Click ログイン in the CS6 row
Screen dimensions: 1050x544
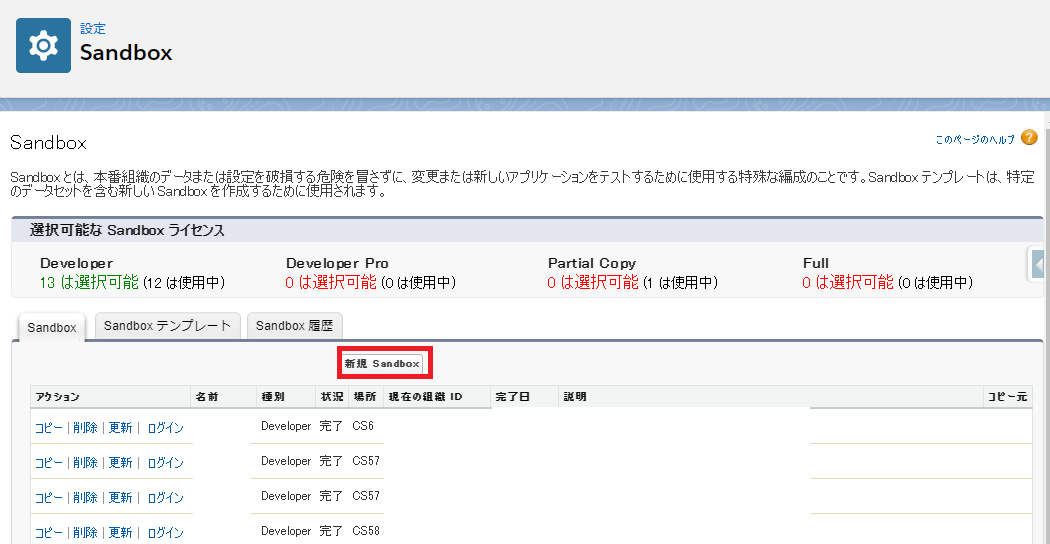click(165, 427)
